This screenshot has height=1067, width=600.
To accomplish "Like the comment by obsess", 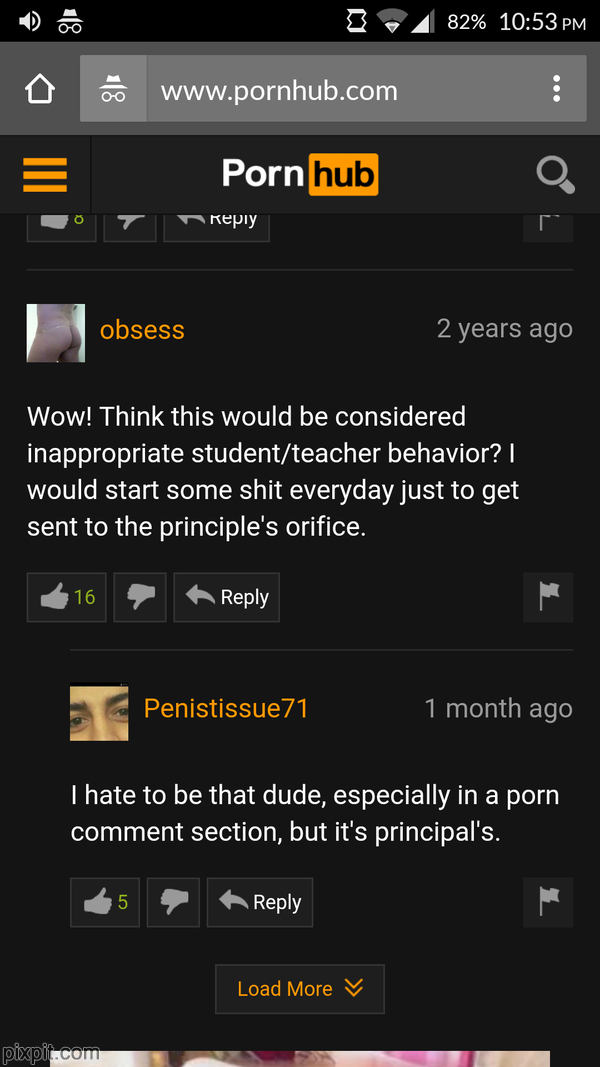I will [x=67, y=597].
